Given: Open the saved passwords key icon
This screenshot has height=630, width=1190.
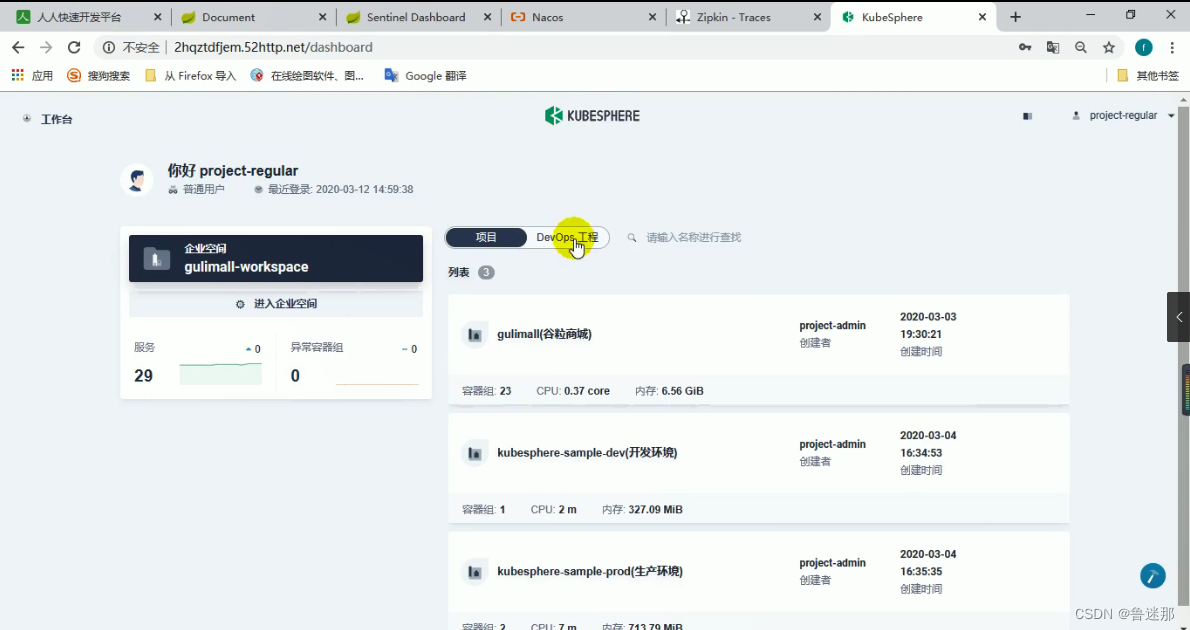Looking at the screenshot, I should (1025, 47).
